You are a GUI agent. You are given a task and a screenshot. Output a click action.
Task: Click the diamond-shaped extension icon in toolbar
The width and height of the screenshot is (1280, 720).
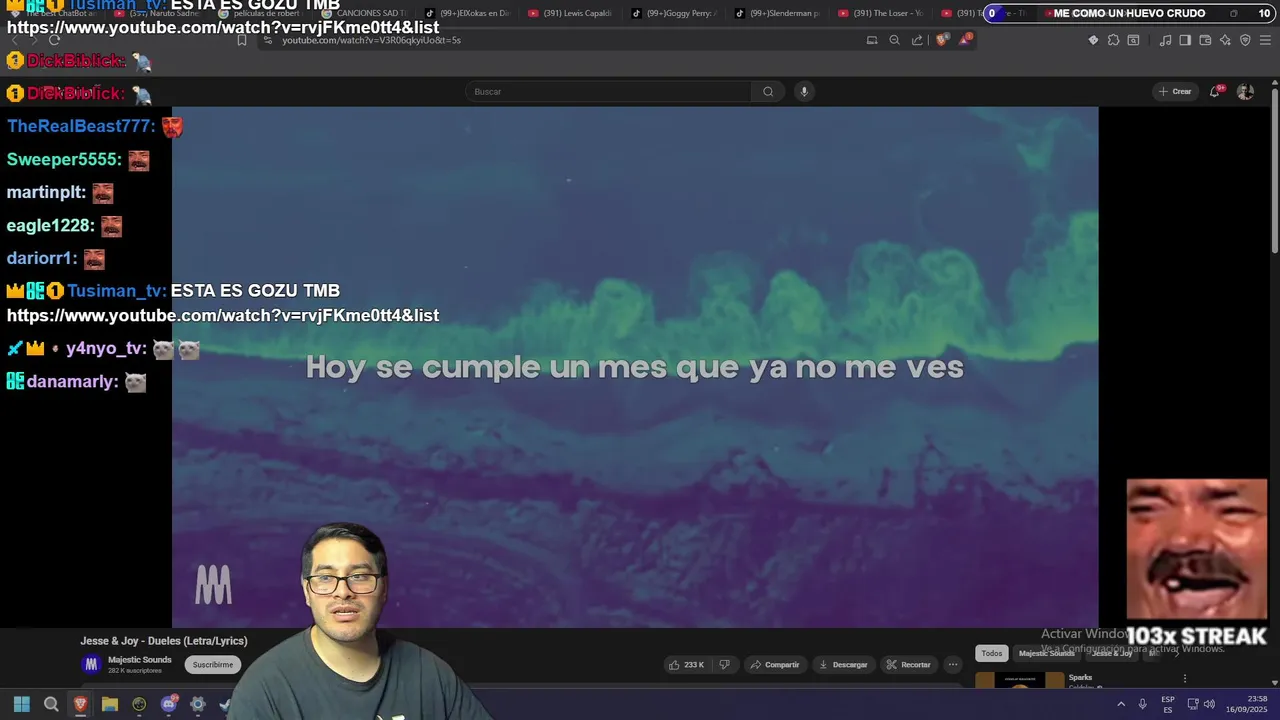[x=1093, y=40]
